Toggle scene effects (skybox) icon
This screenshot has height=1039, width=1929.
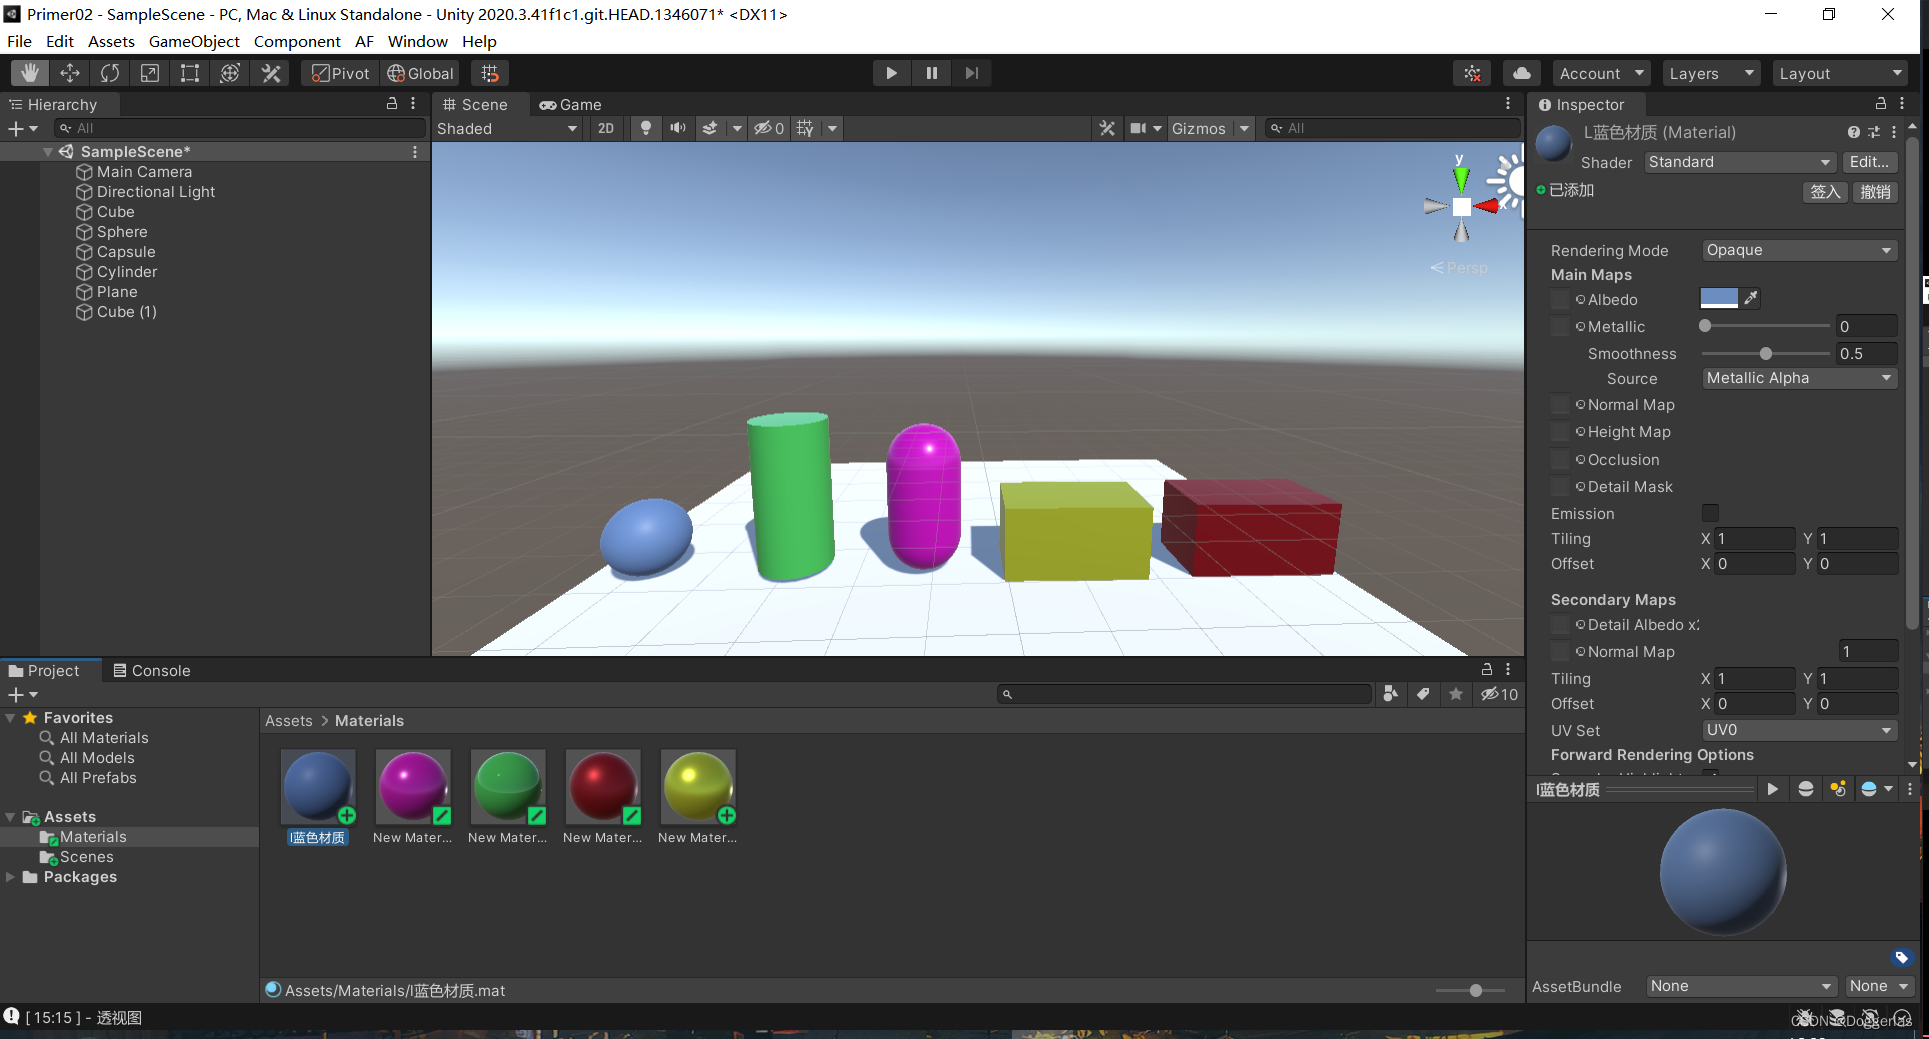click(x=710, y=128)
